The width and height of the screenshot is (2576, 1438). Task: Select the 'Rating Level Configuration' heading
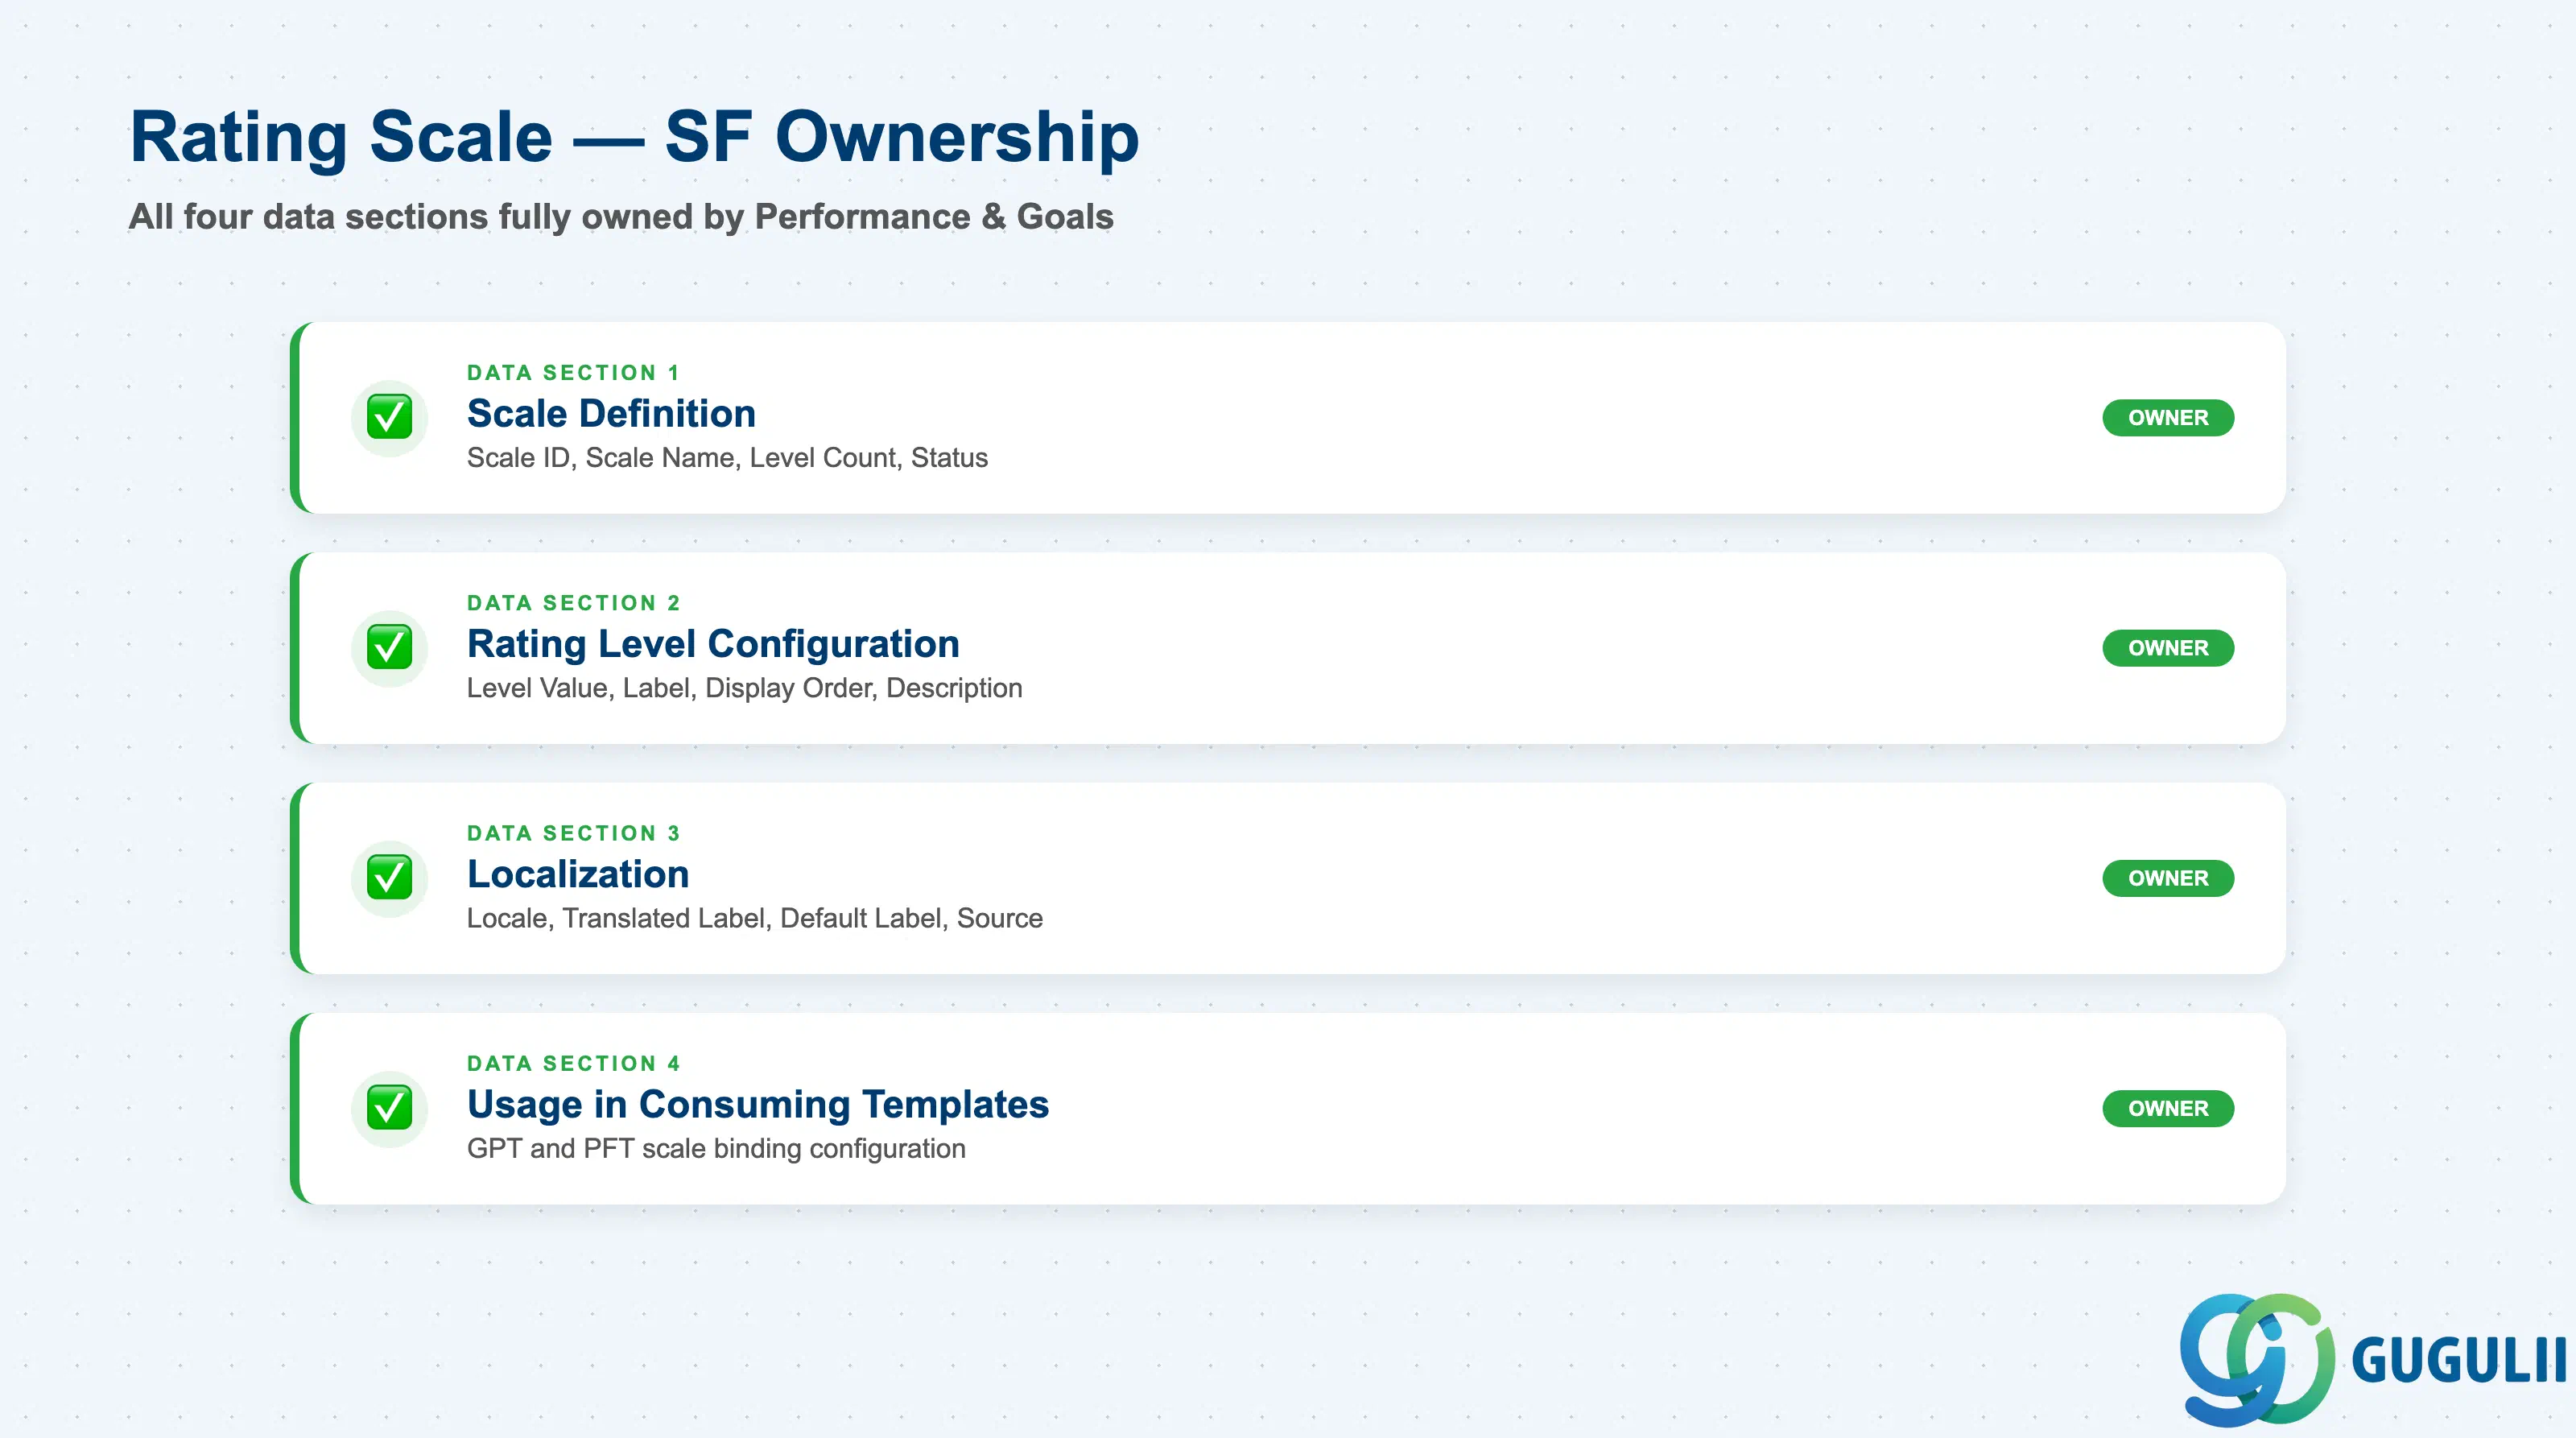[713, 644]
